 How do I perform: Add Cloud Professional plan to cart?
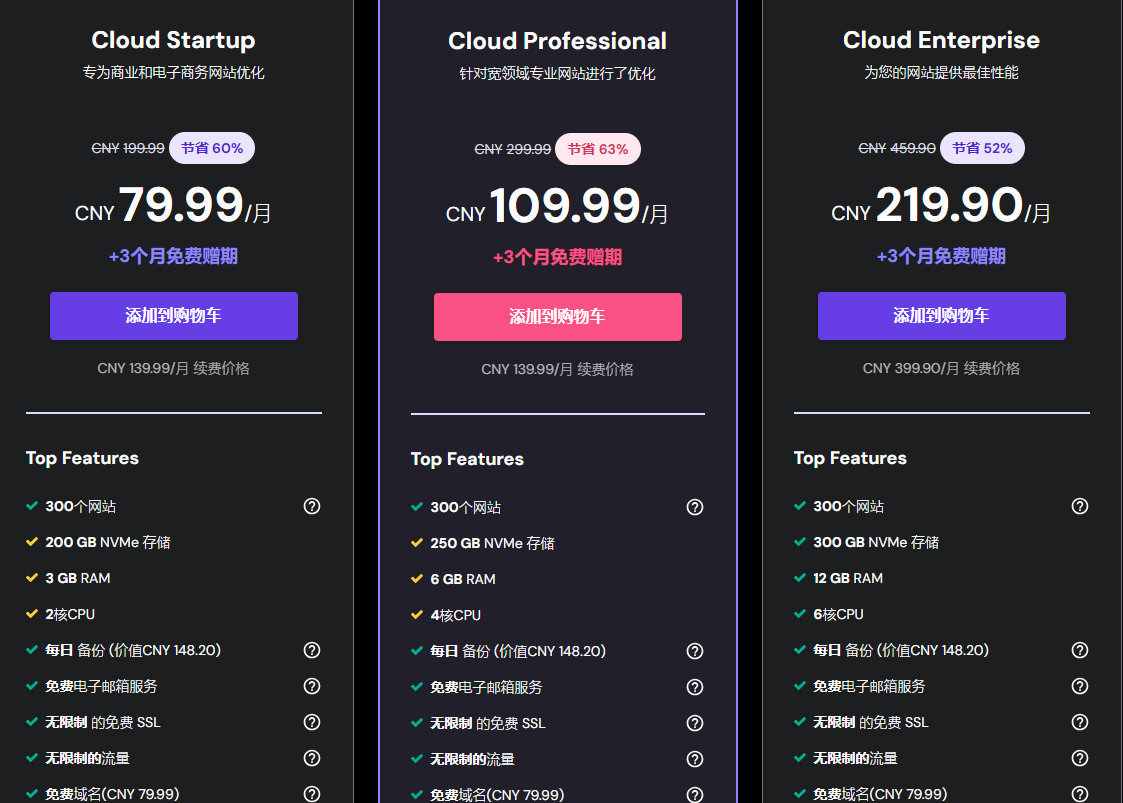pyautogui.click(x=558, y=317)
